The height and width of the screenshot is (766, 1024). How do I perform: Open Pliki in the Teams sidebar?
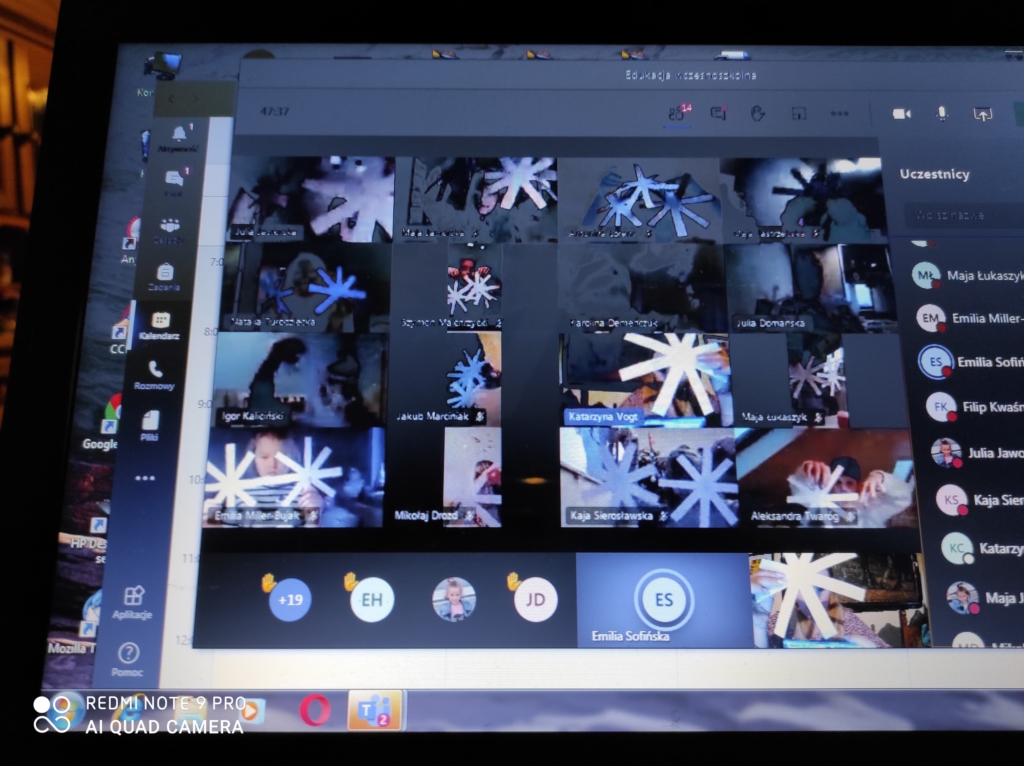tap(150, 425)
